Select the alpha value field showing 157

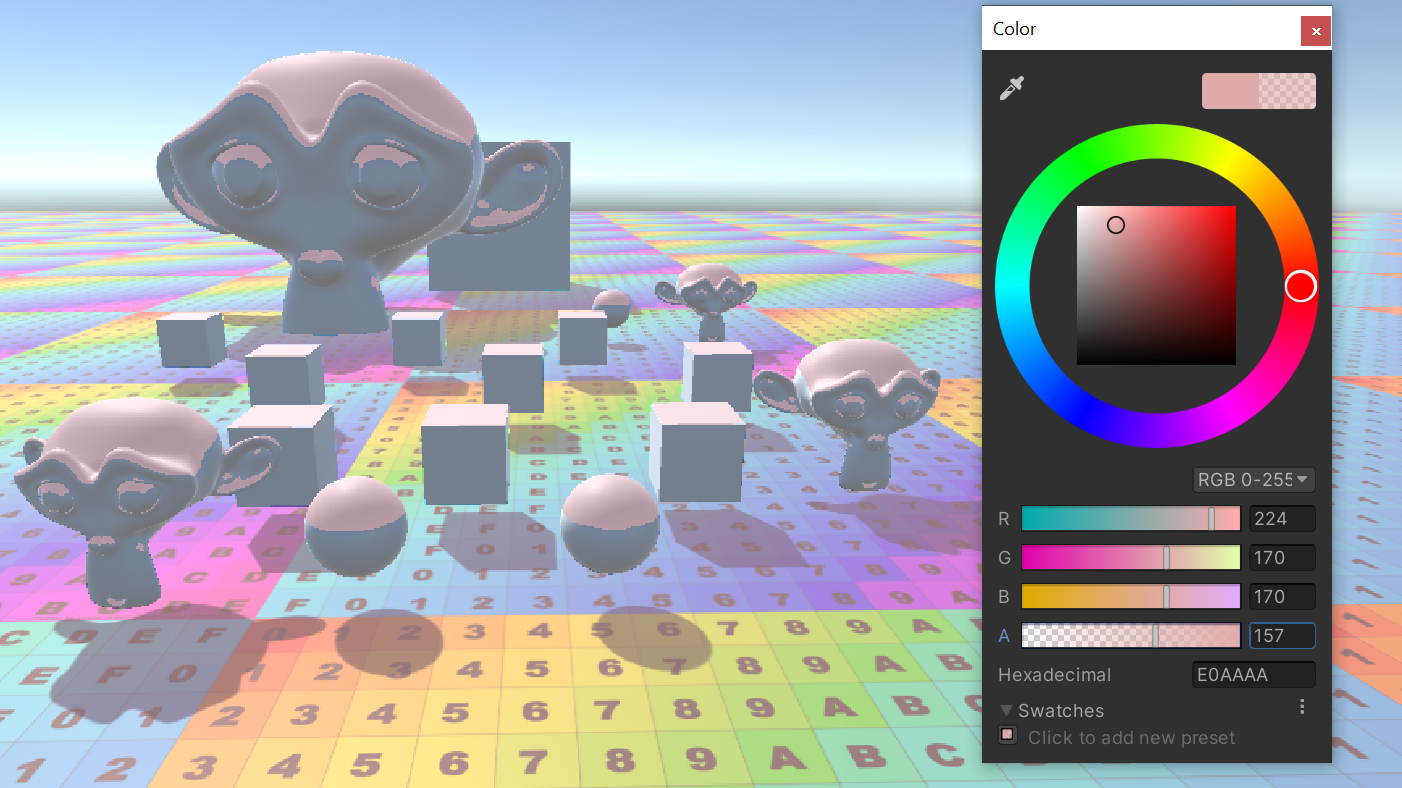1282,635
